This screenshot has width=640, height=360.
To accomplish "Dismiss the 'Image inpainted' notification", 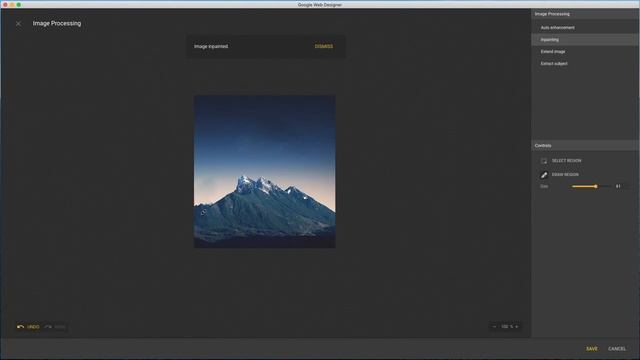I will tap(324, 47).
